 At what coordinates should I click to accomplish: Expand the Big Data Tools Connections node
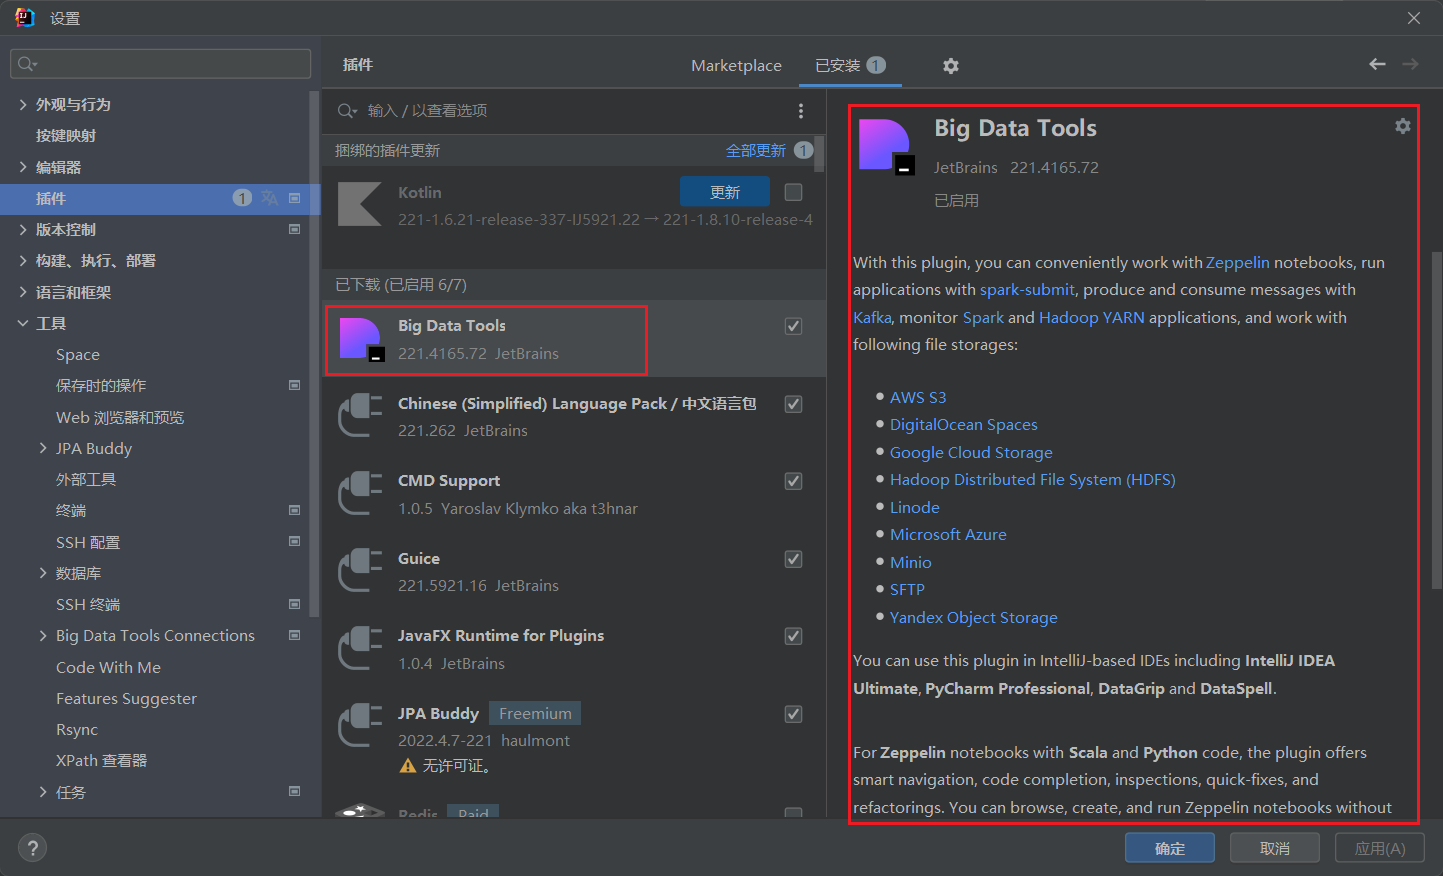coord(43,636)
